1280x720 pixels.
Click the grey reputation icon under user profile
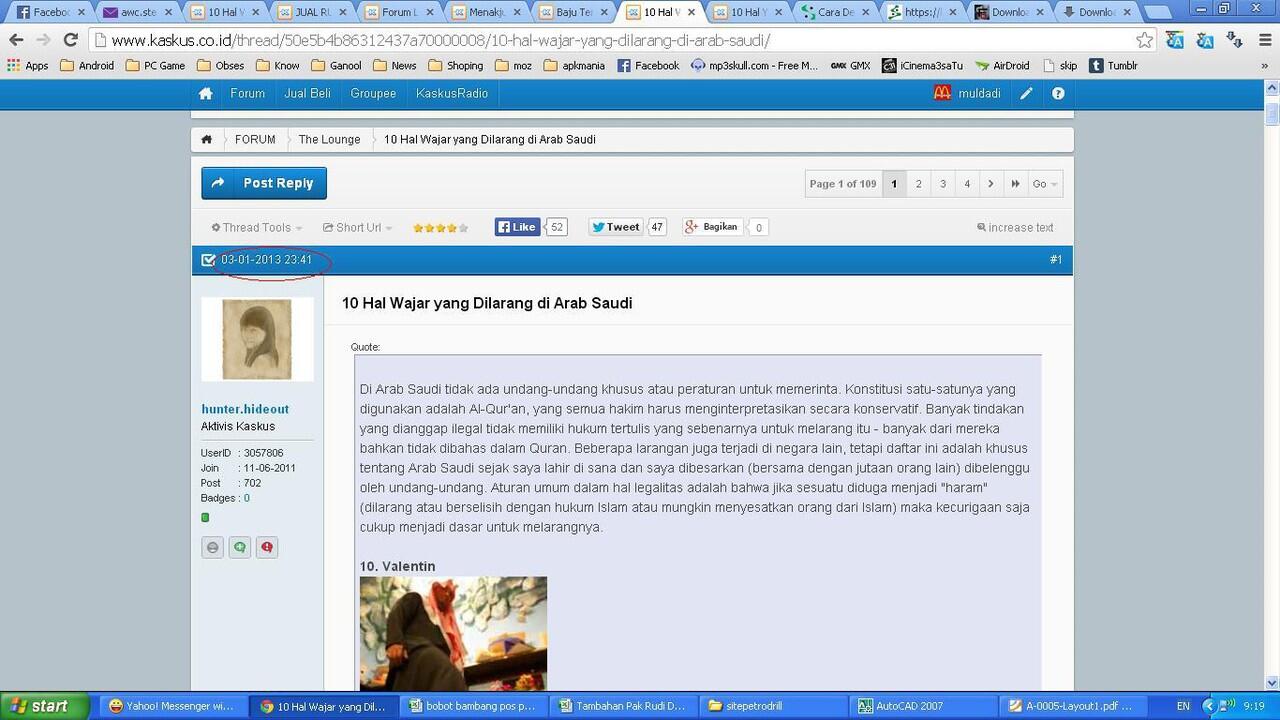(212, 547)
